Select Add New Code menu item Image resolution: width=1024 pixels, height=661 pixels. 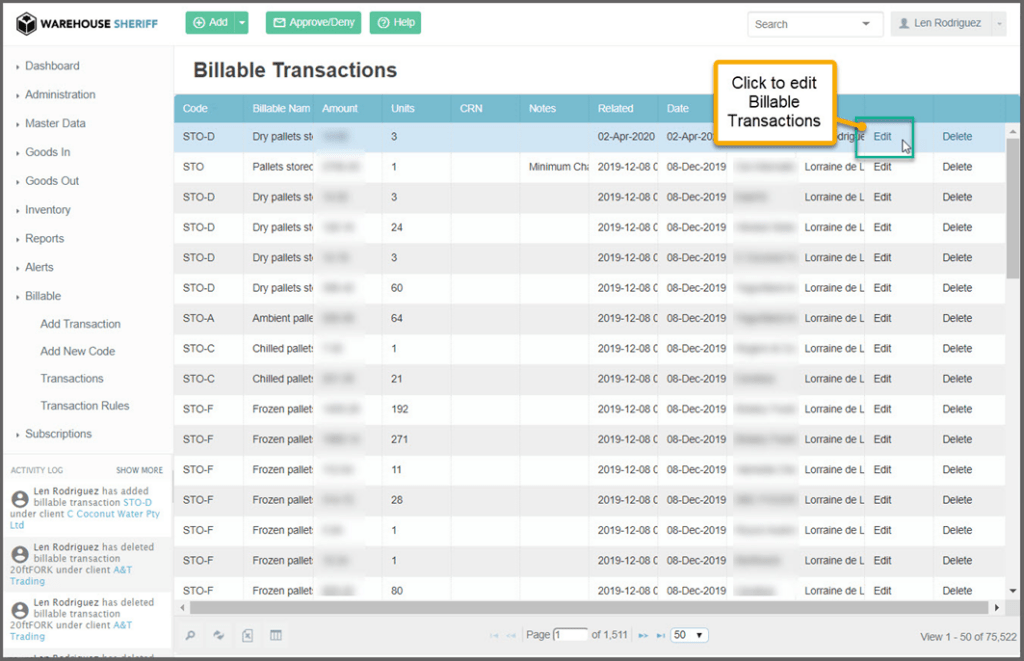(77, 351)
